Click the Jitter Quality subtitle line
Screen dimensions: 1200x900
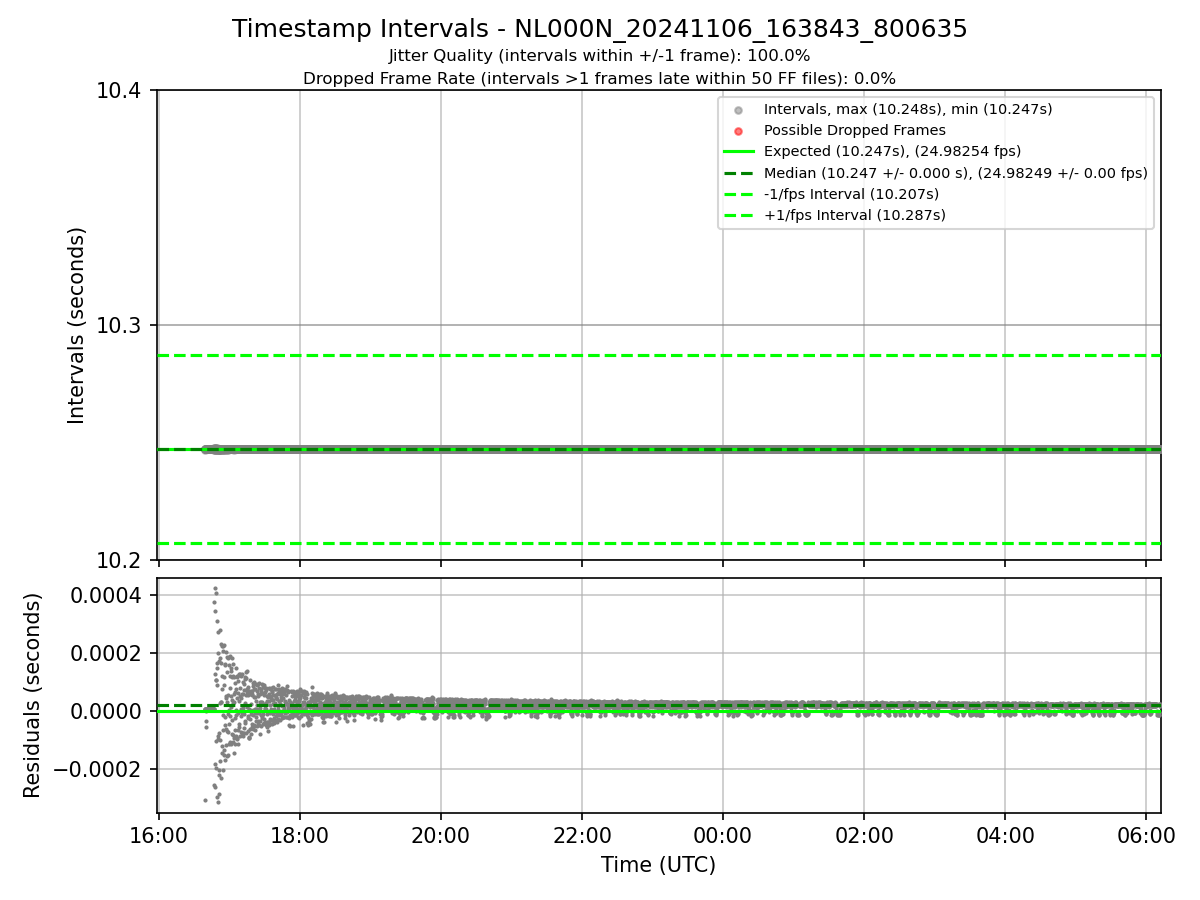pos(600,56)
